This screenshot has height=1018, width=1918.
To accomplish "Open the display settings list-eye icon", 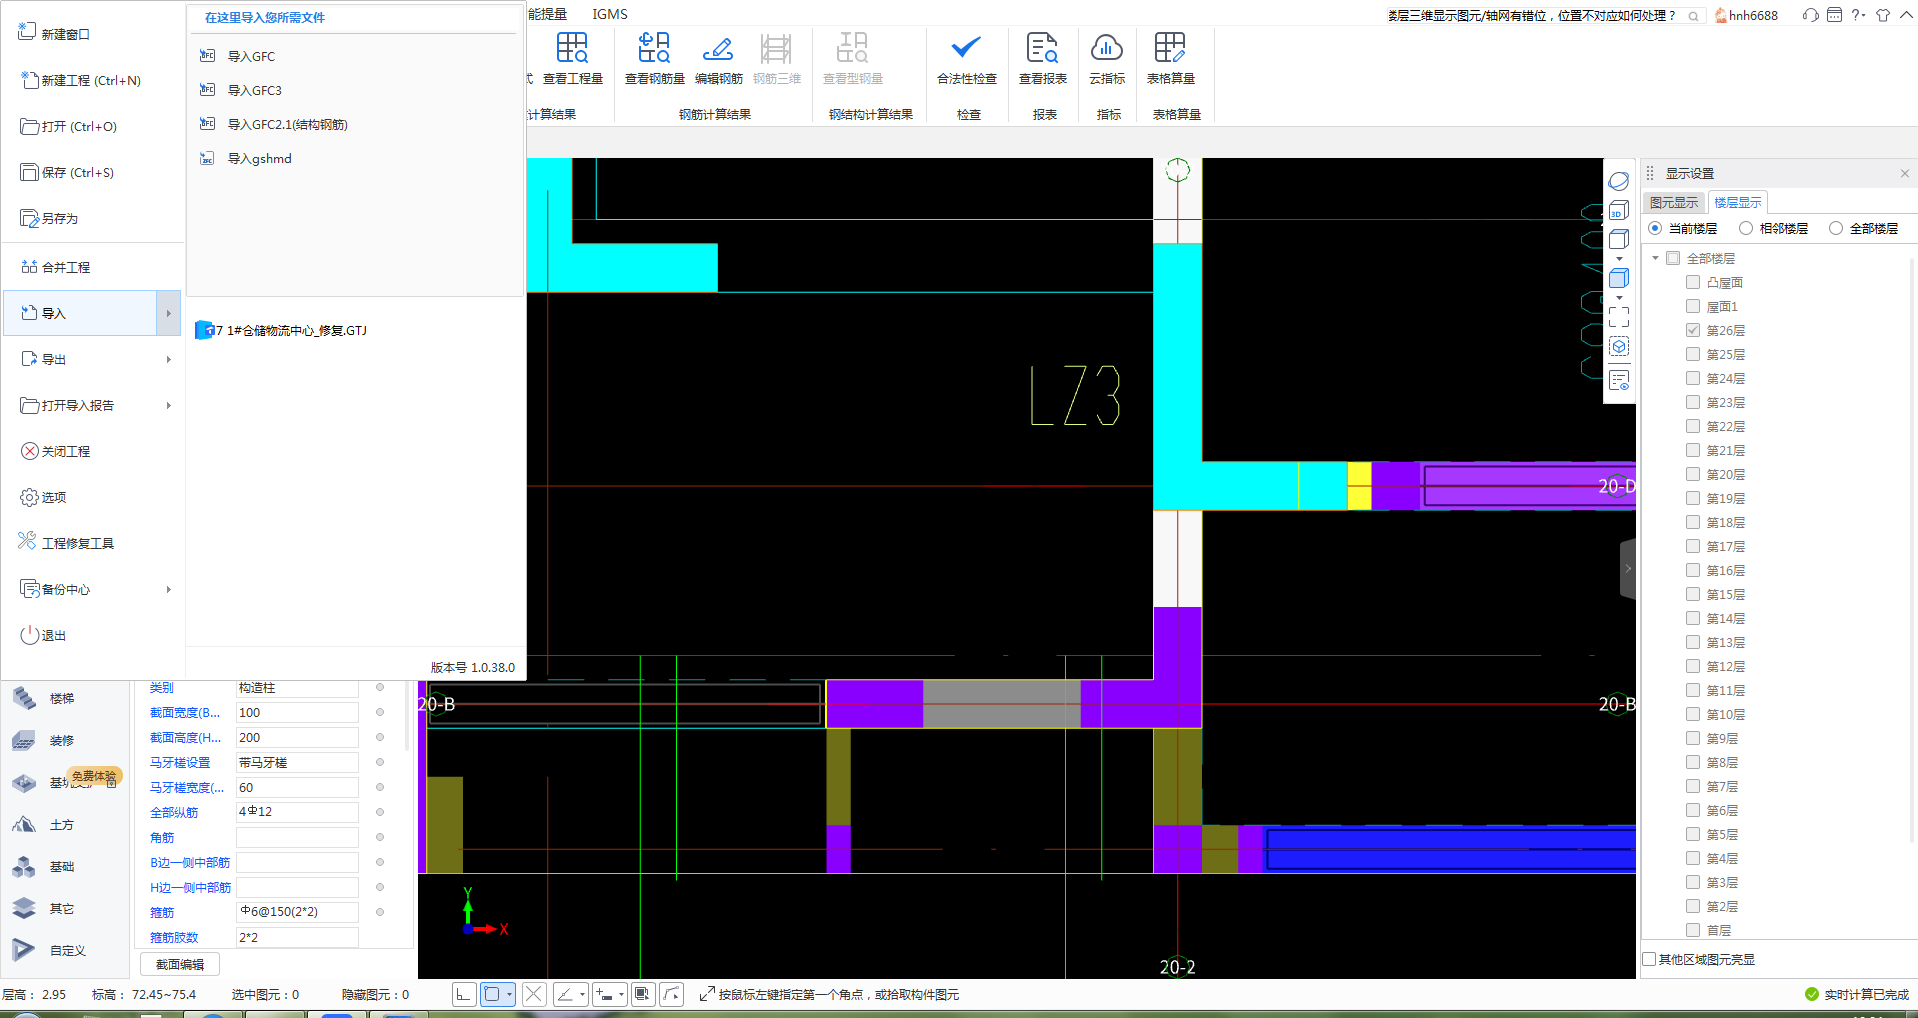I will (1619, 380).
